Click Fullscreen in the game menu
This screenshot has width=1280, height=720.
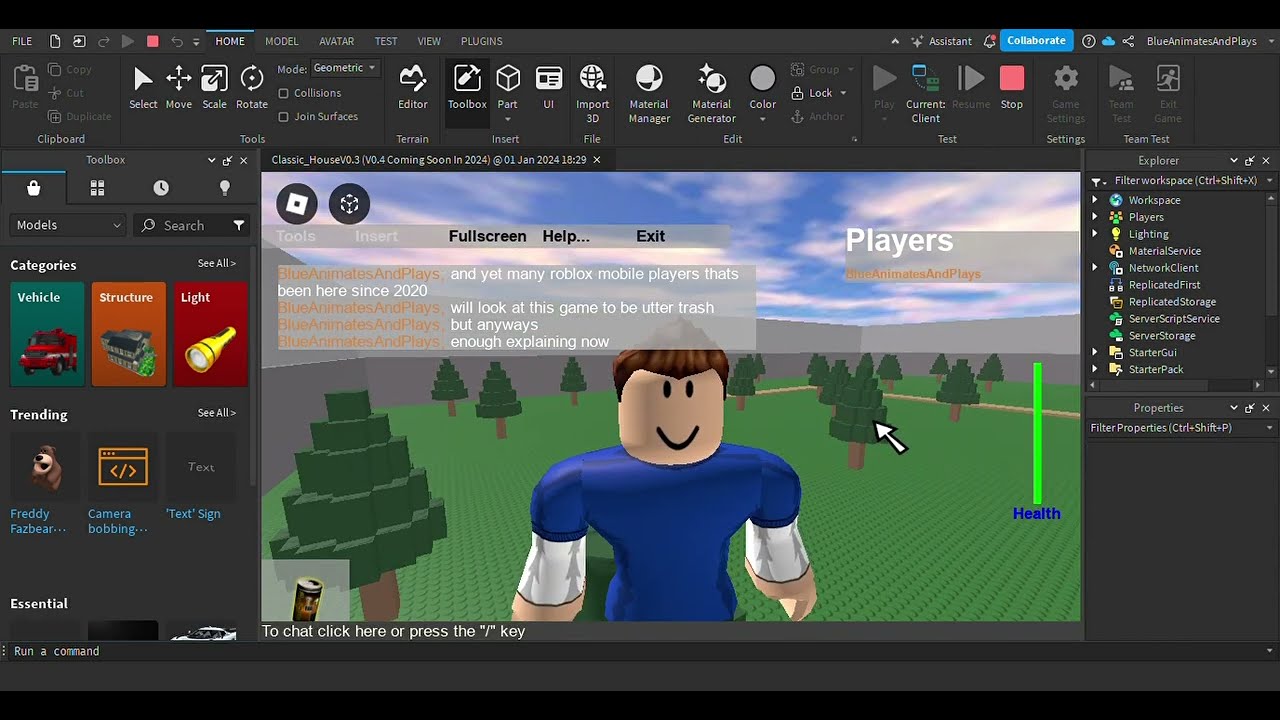pos(488,236)
